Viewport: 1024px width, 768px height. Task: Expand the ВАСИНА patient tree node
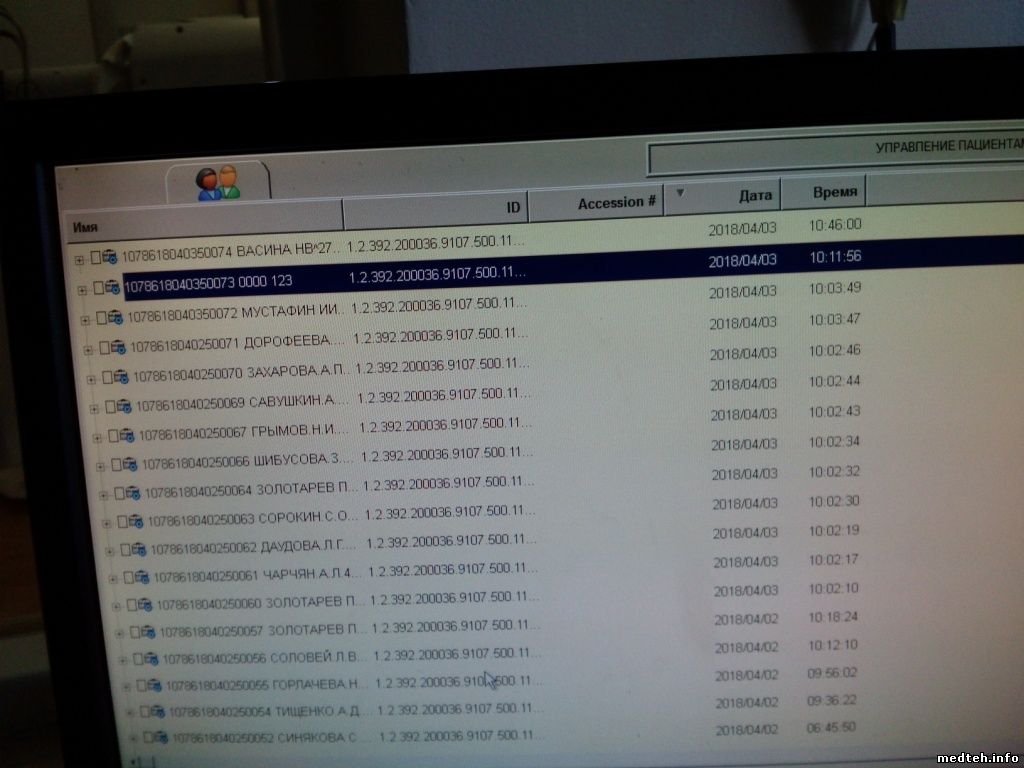click(x=79, y=260)
